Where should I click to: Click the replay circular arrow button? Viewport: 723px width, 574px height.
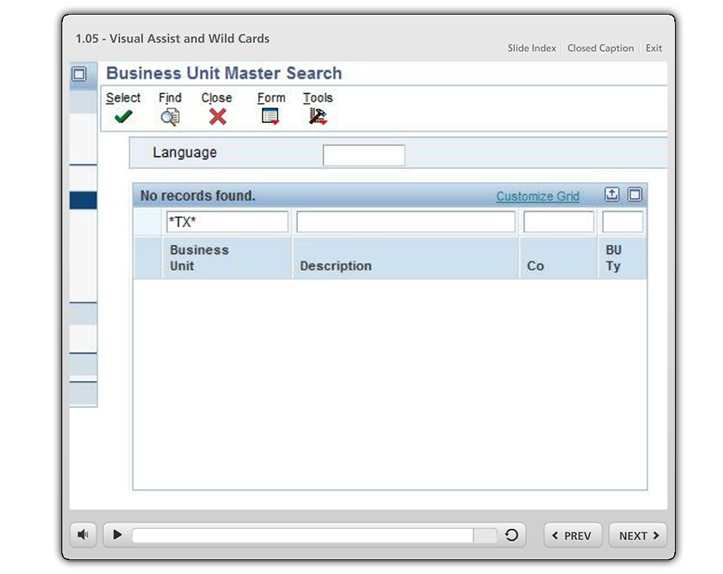click(x=512, y=535)
